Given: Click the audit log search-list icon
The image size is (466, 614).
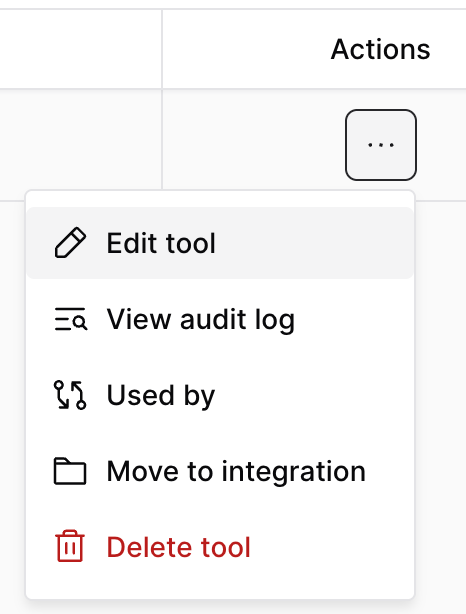Looking at the screenshot, I should click(70, 319).
